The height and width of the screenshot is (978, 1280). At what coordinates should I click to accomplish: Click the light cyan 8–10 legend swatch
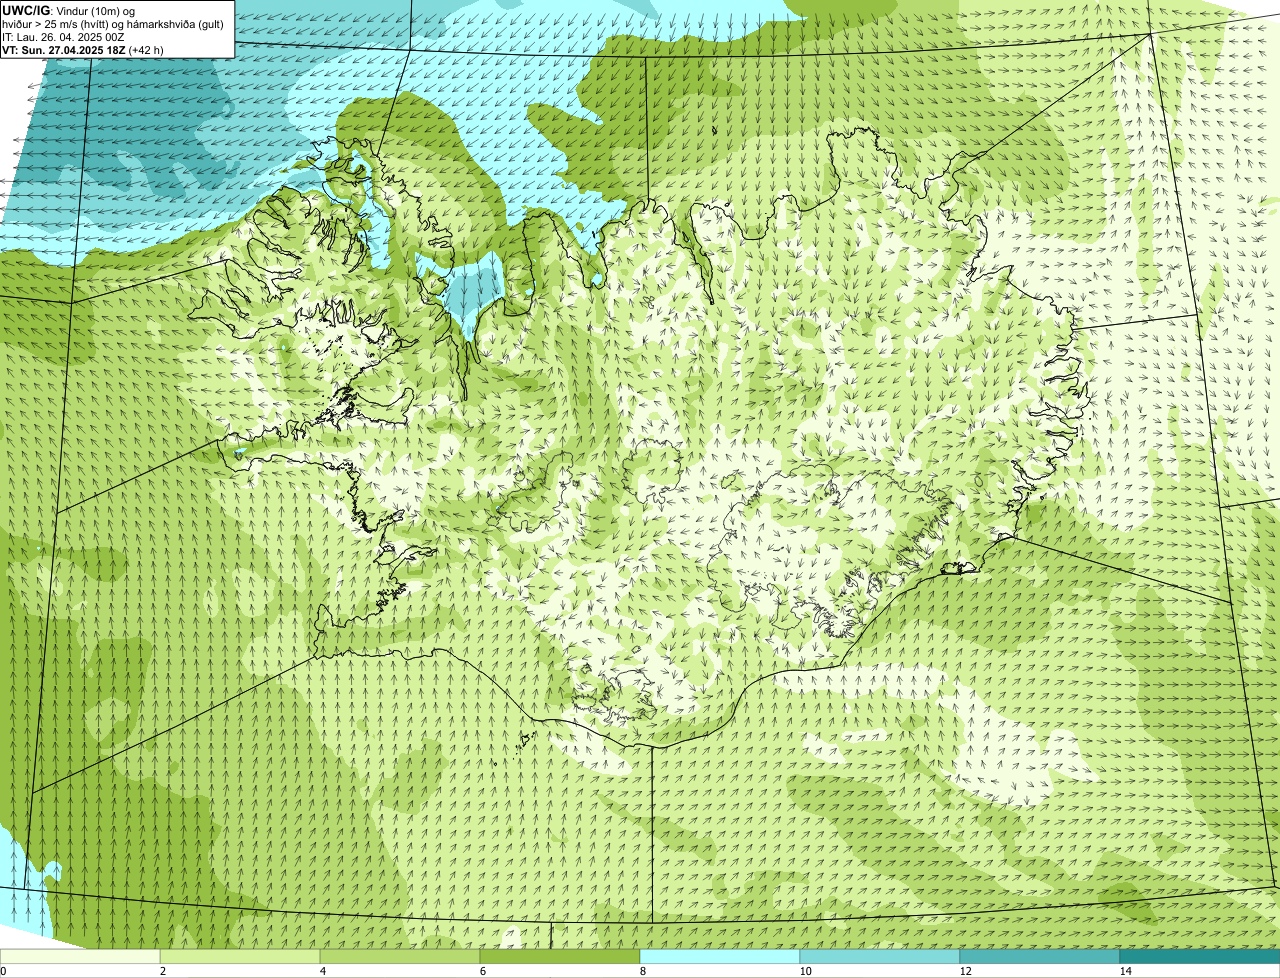click(720, 956)
